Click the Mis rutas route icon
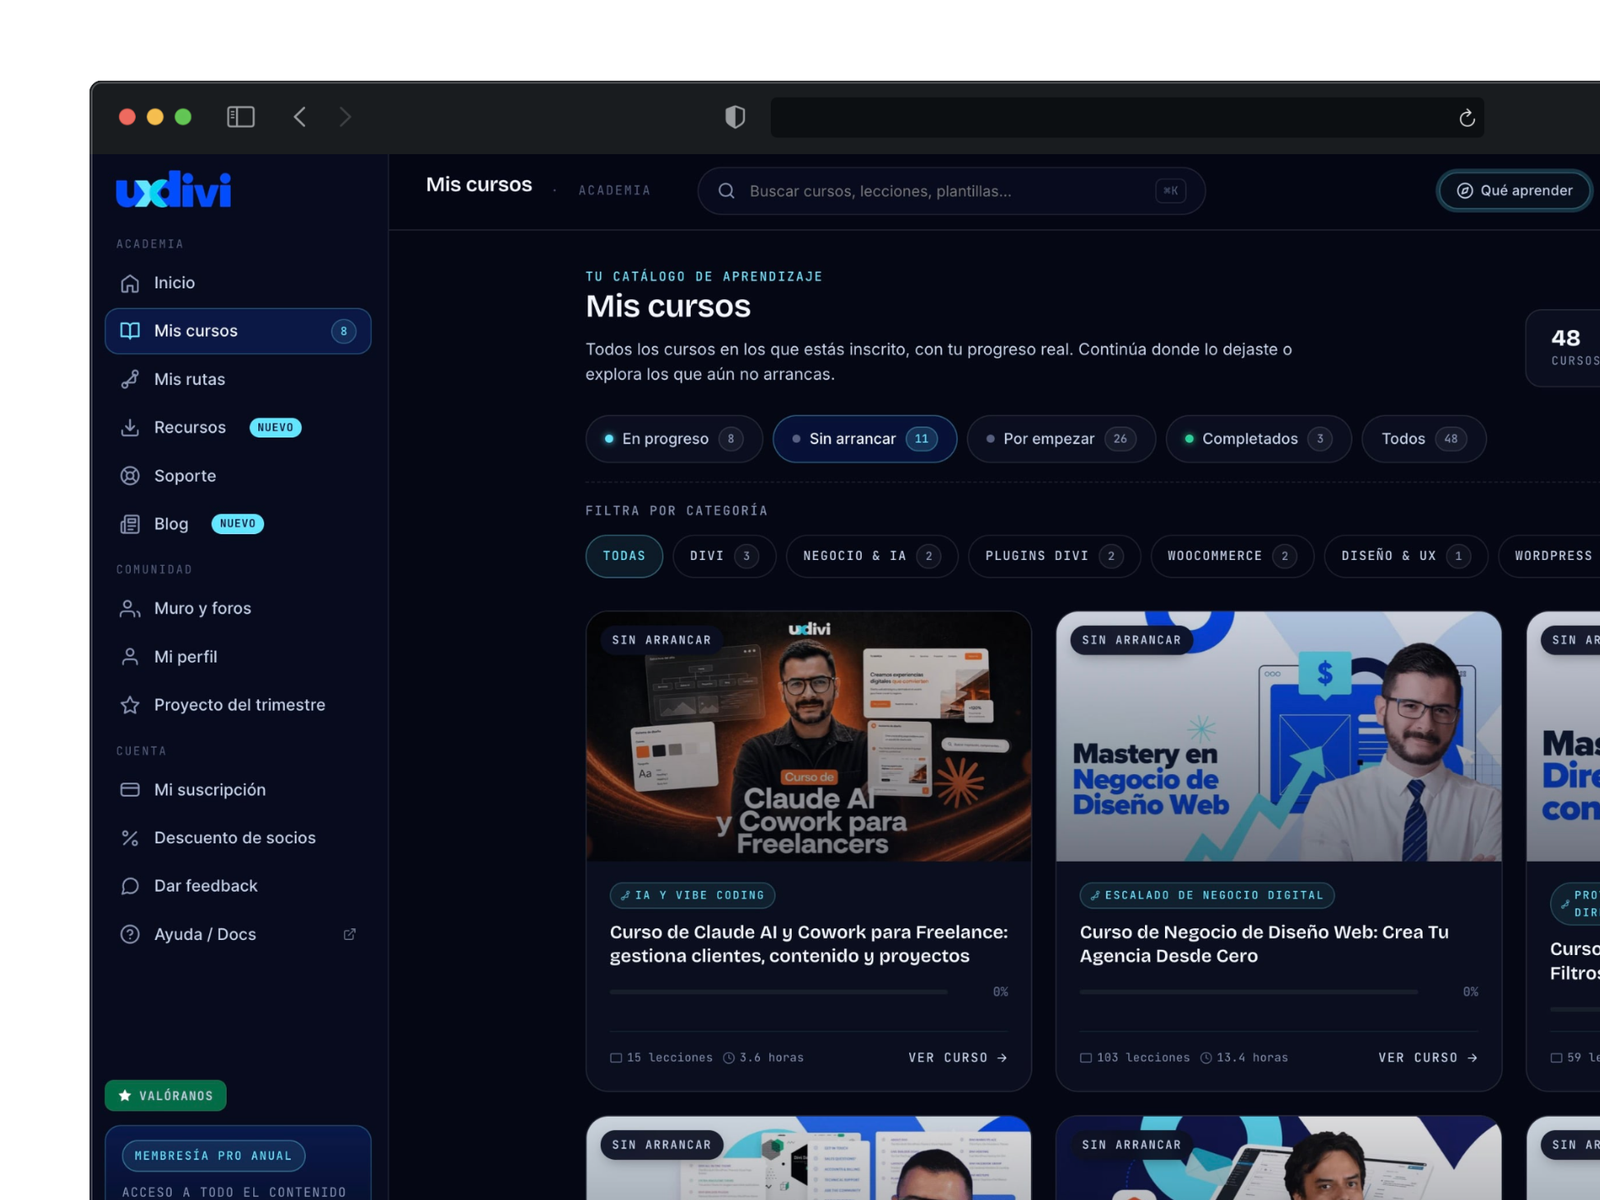The image size is (1600, 1200). point(130,379)
